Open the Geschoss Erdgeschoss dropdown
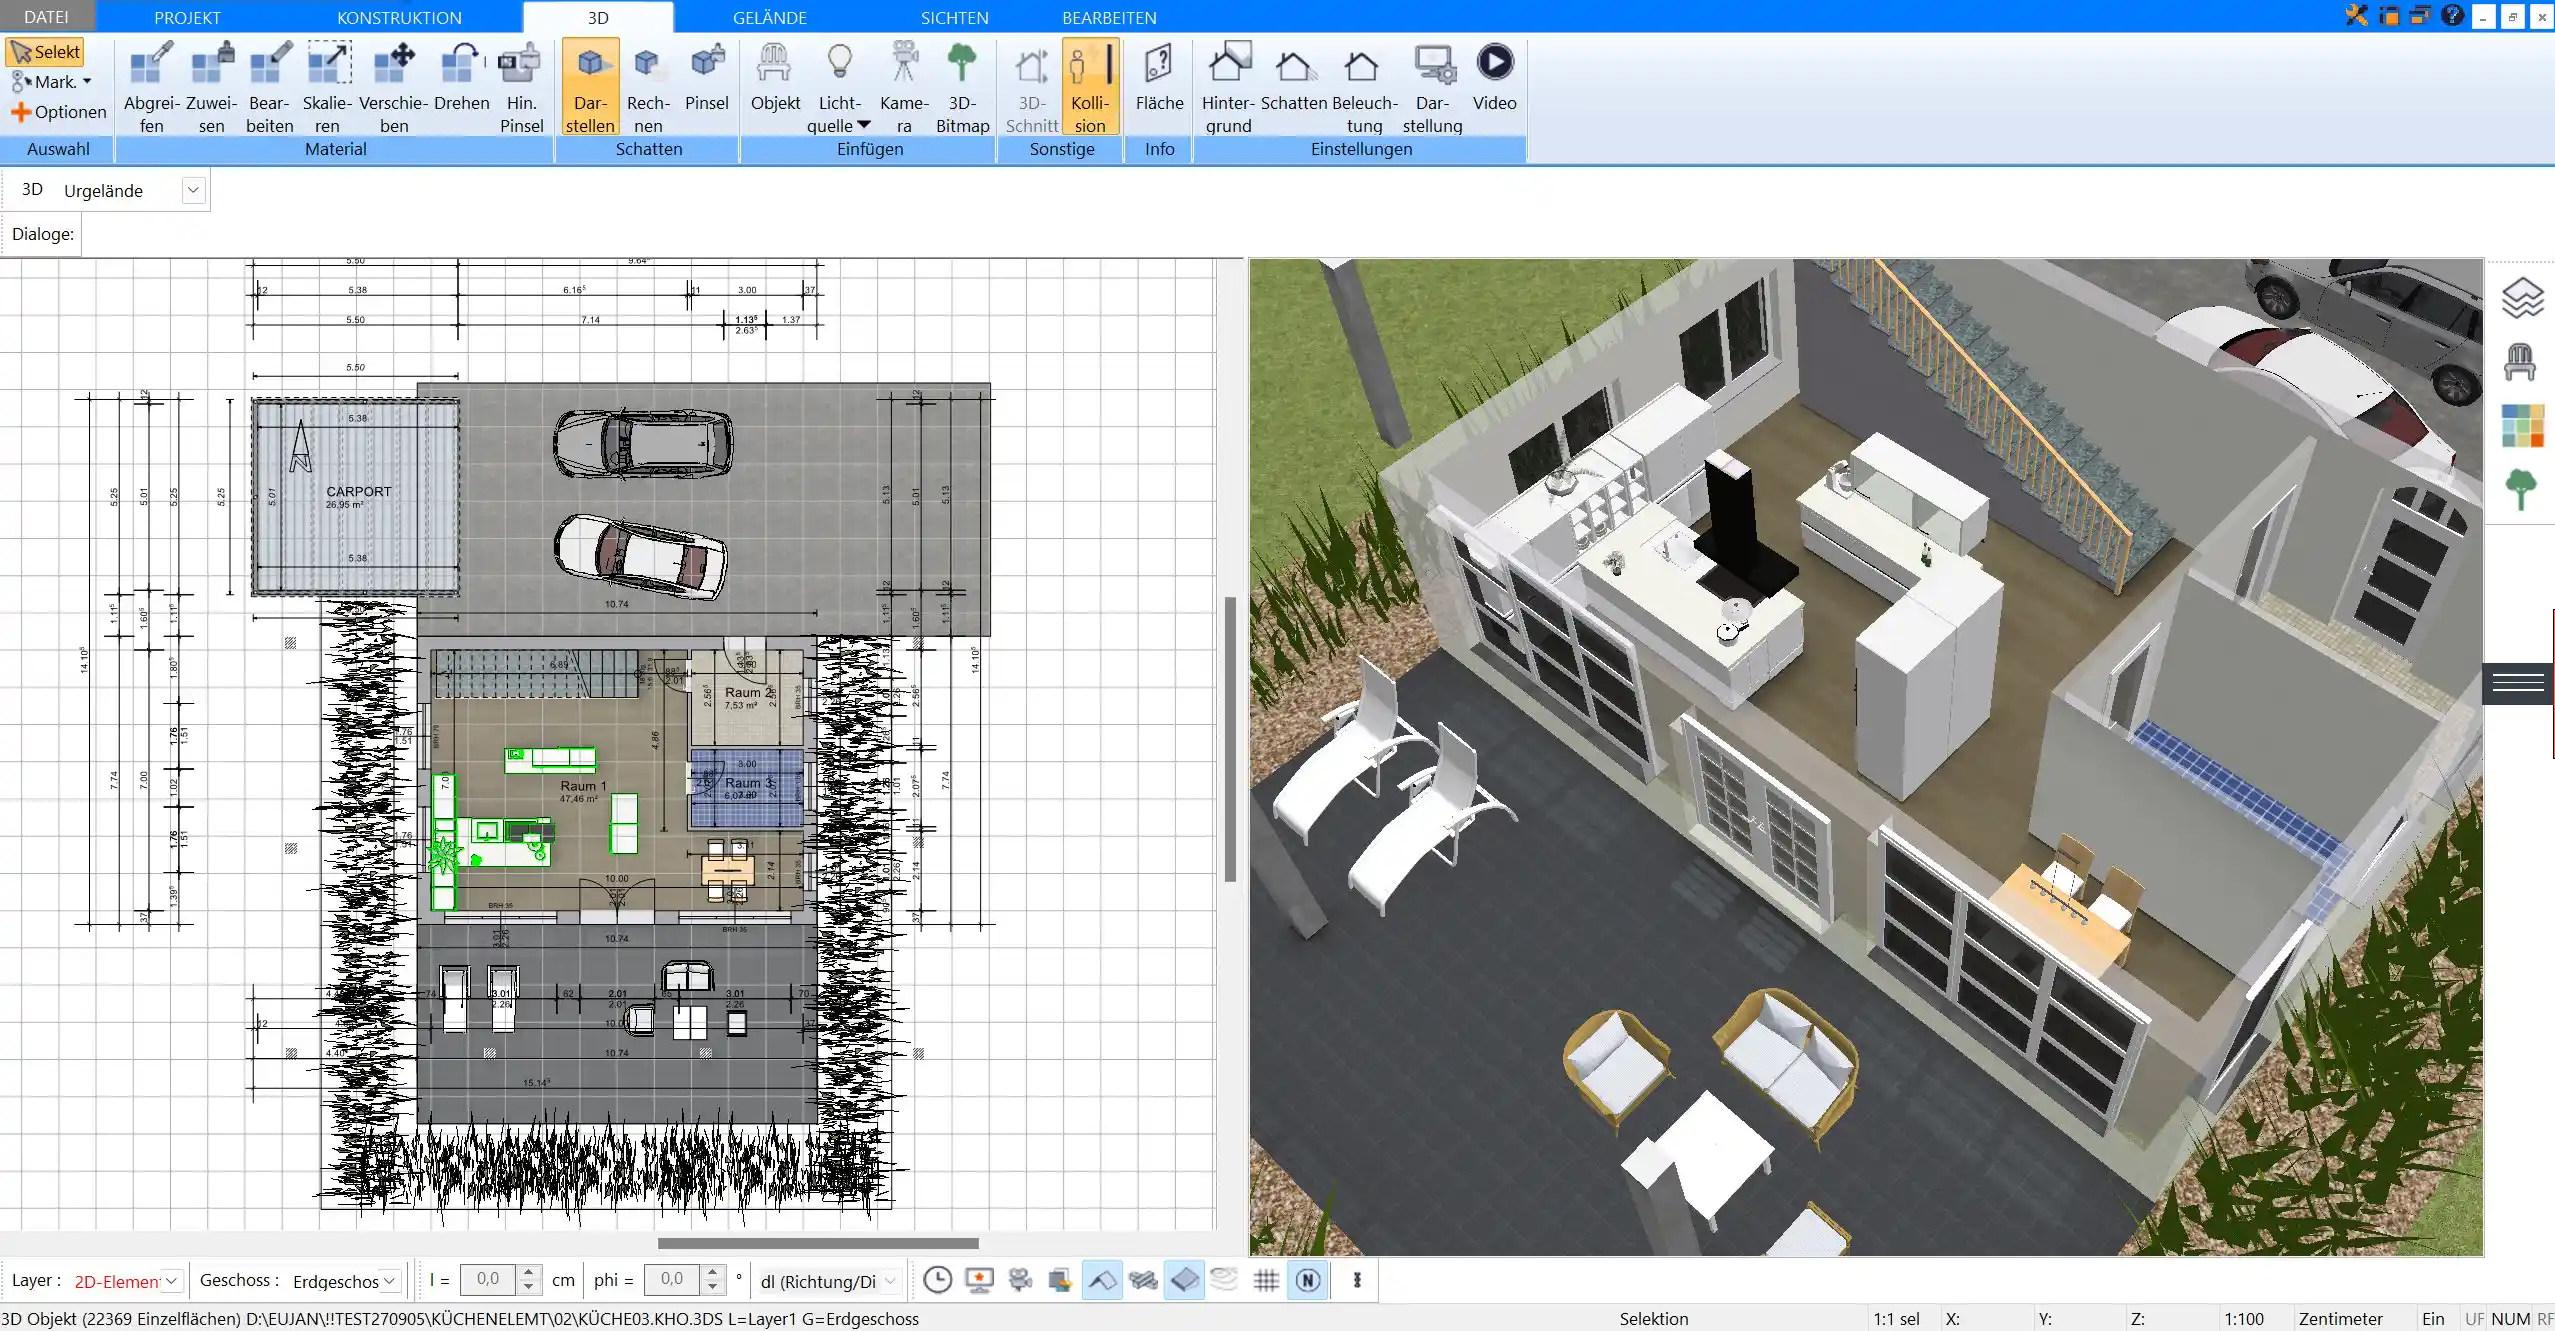 coord(390,1281)
